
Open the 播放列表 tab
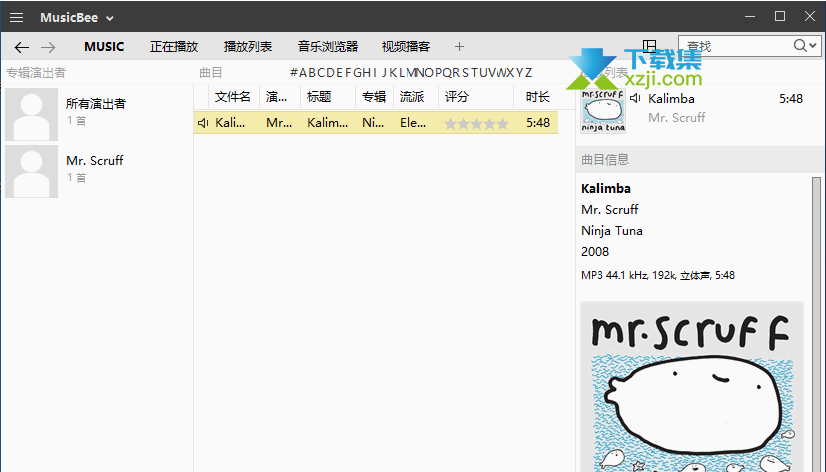pos(248,47)
